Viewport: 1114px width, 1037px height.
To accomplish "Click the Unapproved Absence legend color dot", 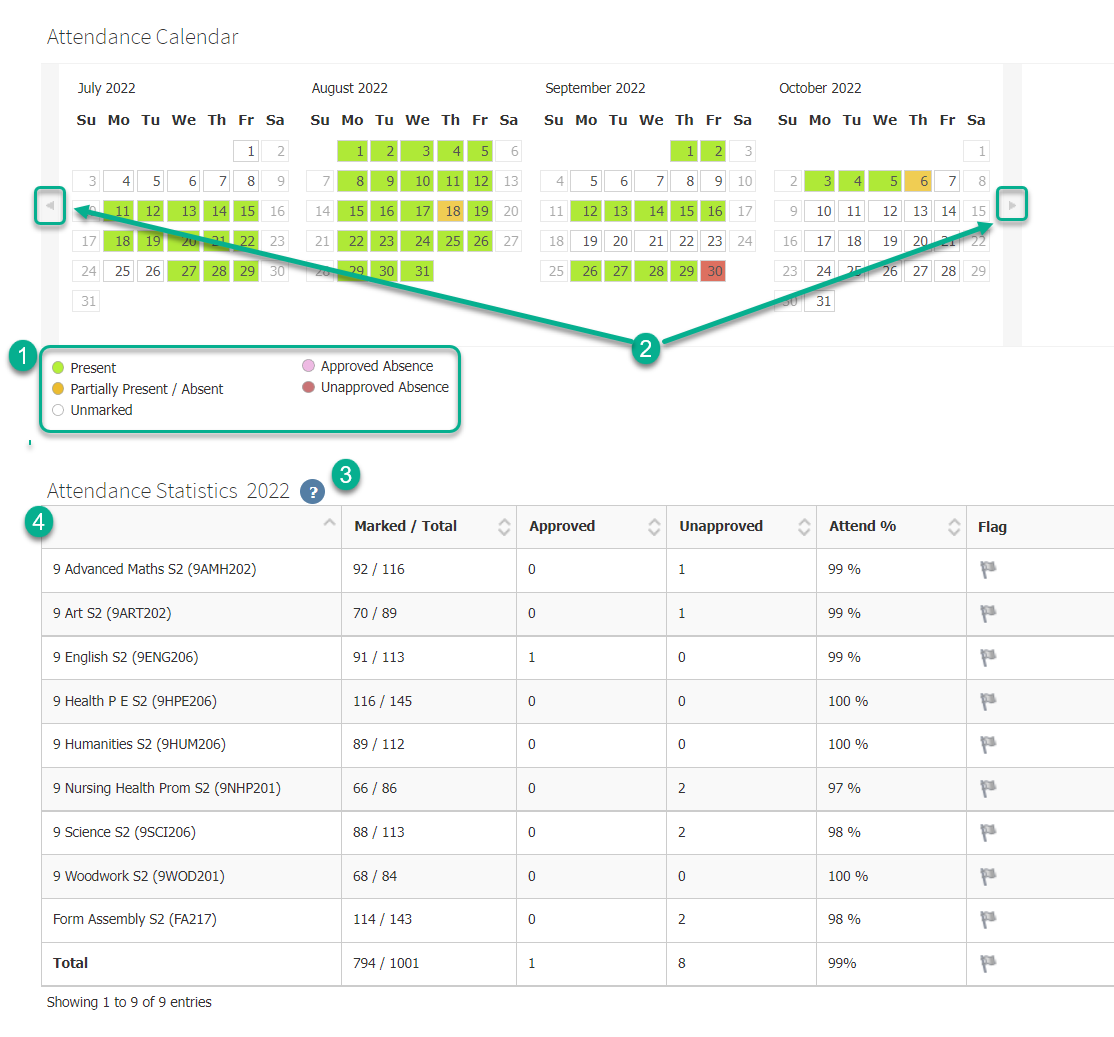I will pos(308,388).
